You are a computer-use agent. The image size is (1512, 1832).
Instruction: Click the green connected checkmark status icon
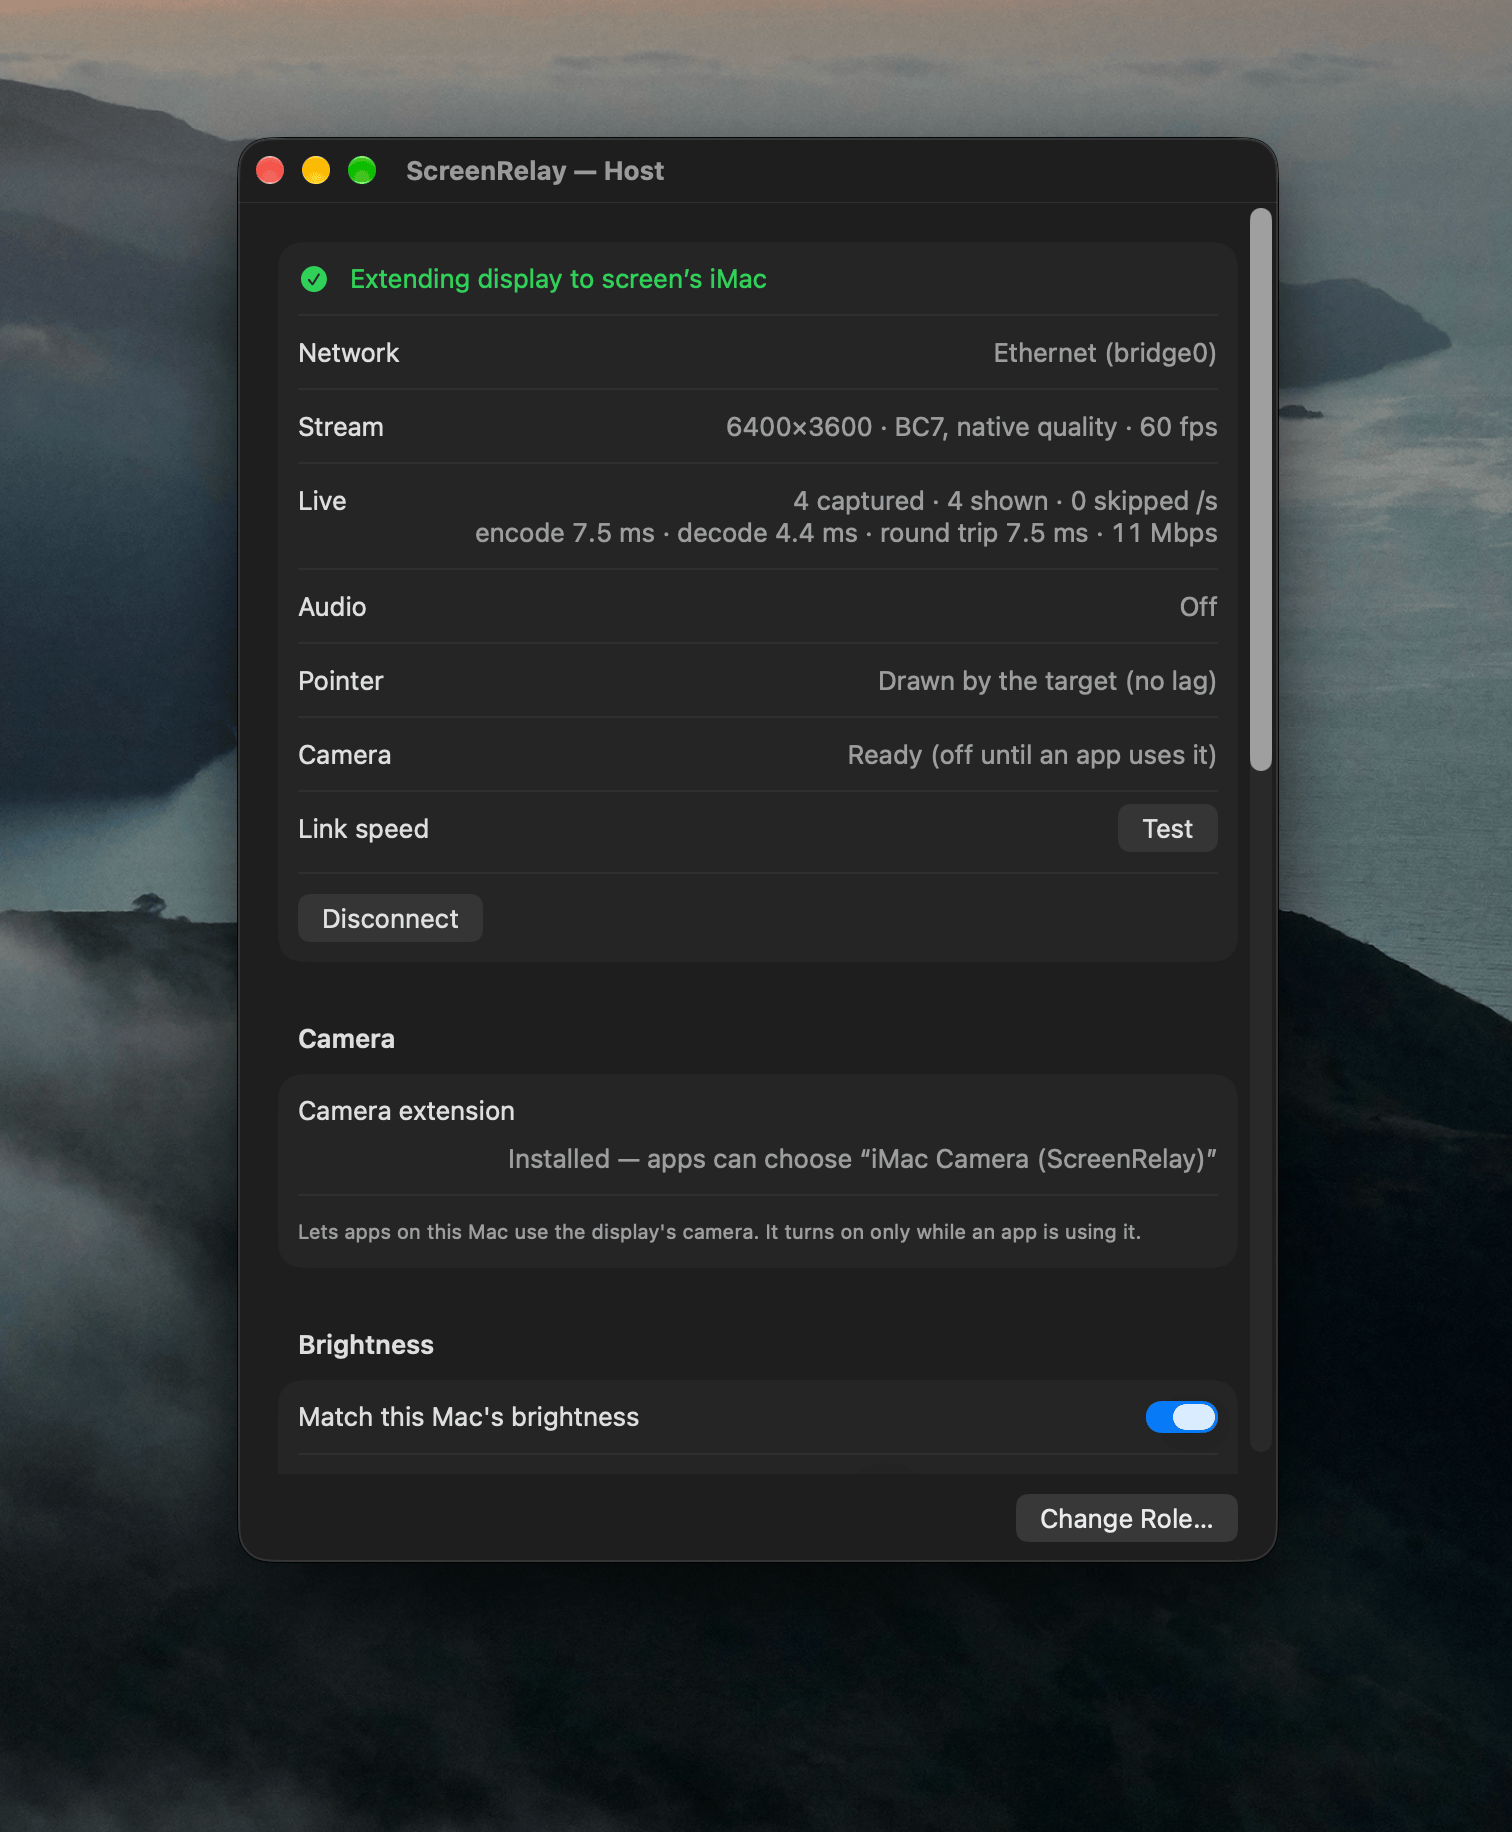[314, 279]
